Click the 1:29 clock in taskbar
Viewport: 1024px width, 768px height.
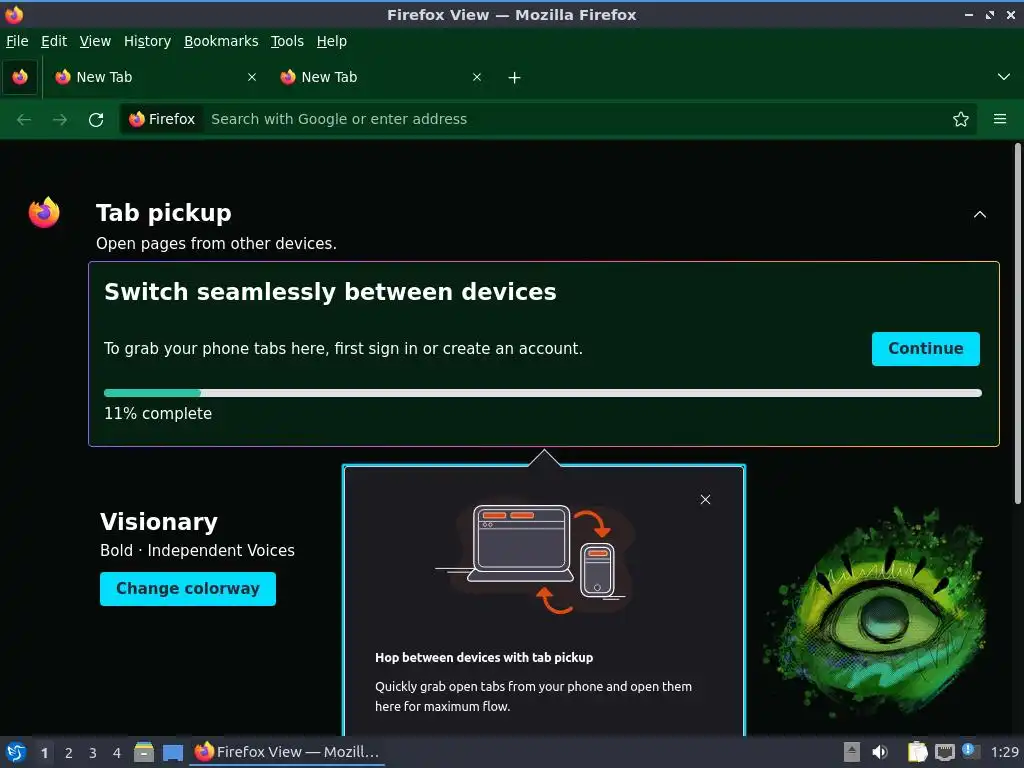1004,752
